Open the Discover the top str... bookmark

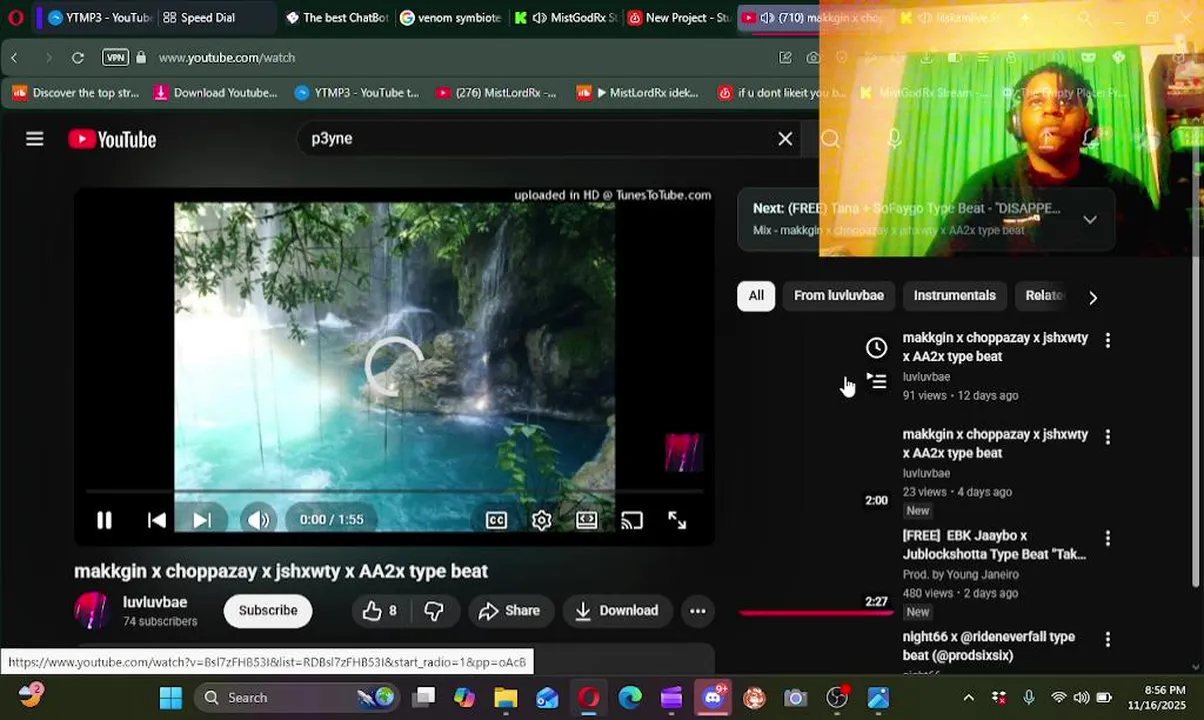pos(76,93)
